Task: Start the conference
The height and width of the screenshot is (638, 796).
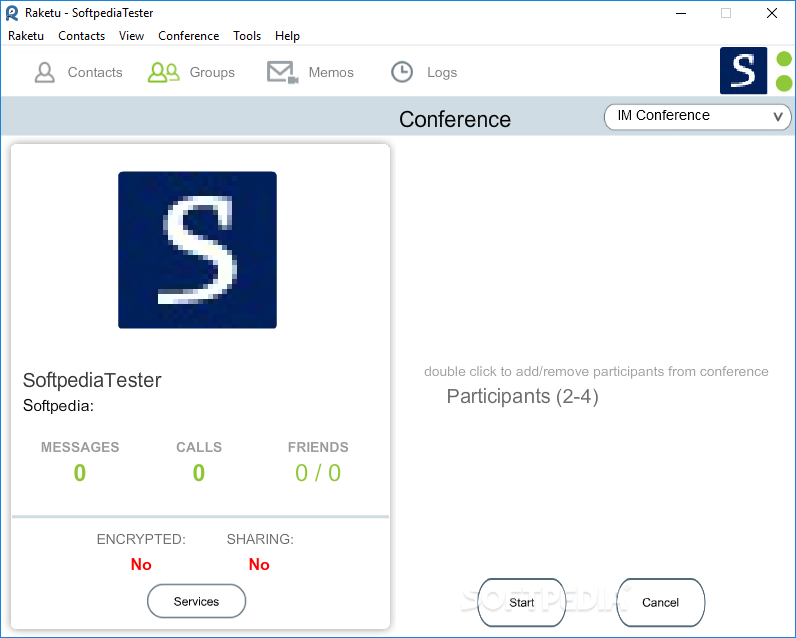Action: pos(521,602)
